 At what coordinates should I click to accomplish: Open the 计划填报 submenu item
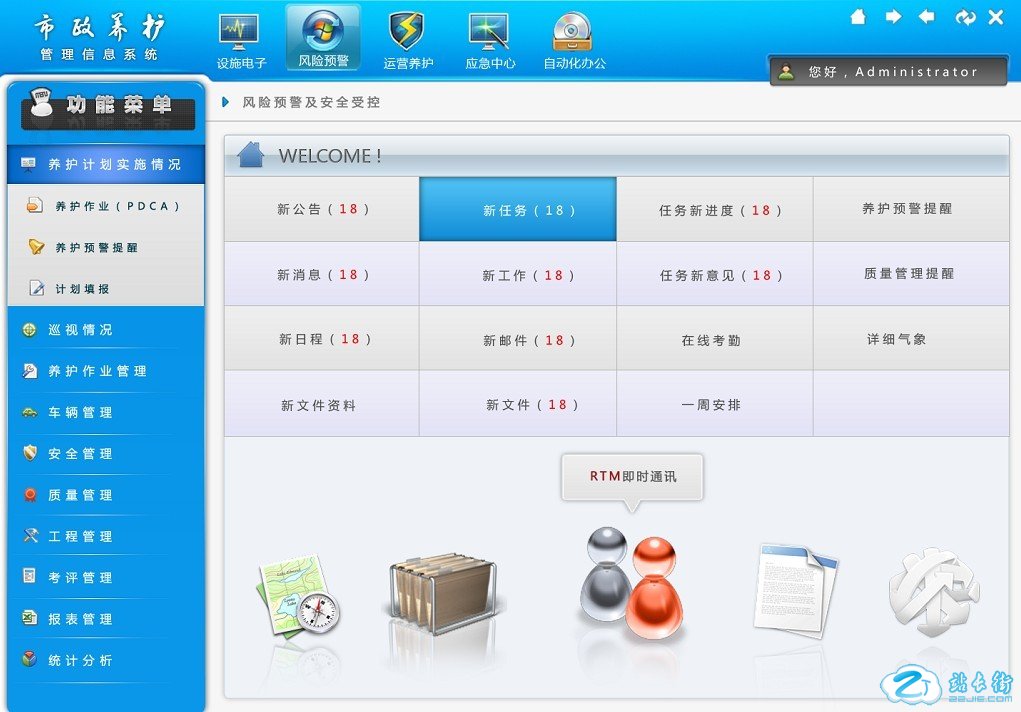click(x=82, y=289)
